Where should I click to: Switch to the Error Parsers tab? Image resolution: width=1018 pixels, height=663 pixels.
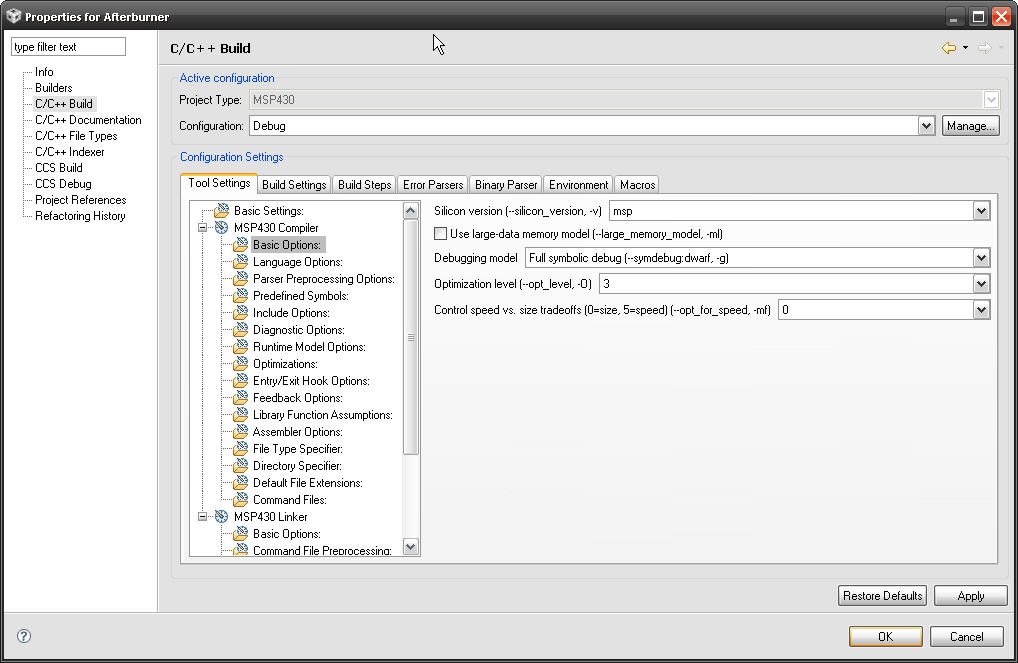433,184
